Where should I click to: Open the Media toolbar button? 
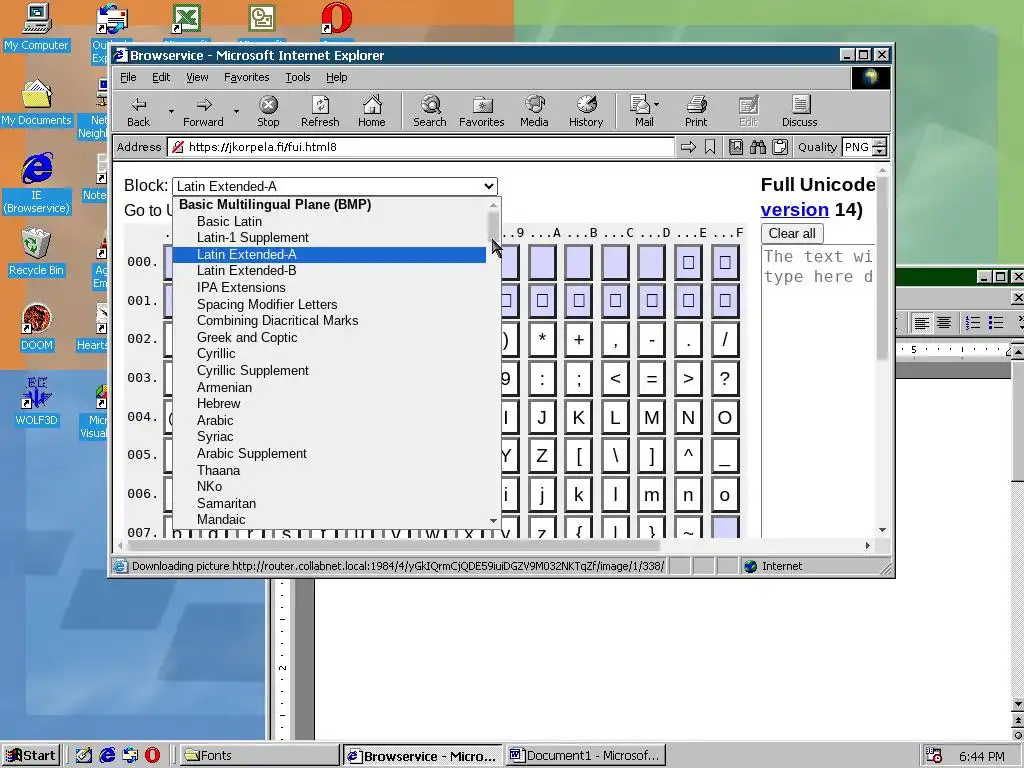(534, 112)
